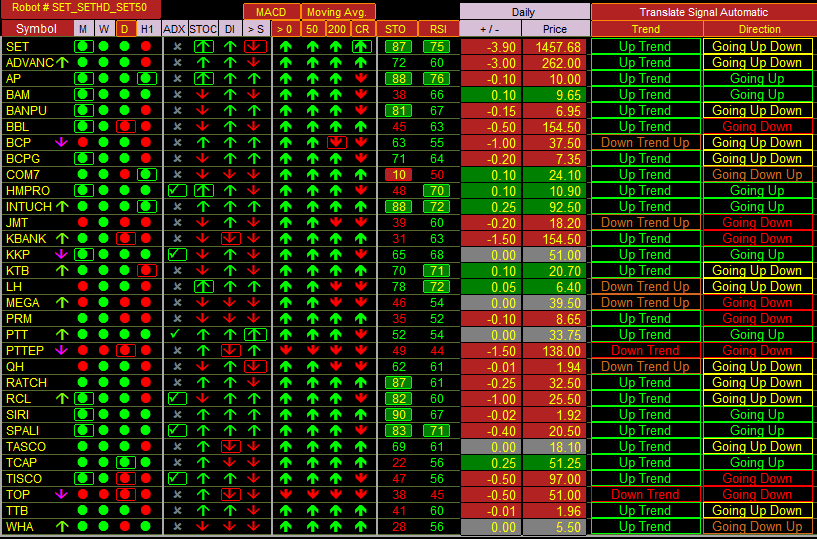Click AP's boxed RSI value 76
Viewport: 817px width, 539px height.
click(x=437, y=79)
